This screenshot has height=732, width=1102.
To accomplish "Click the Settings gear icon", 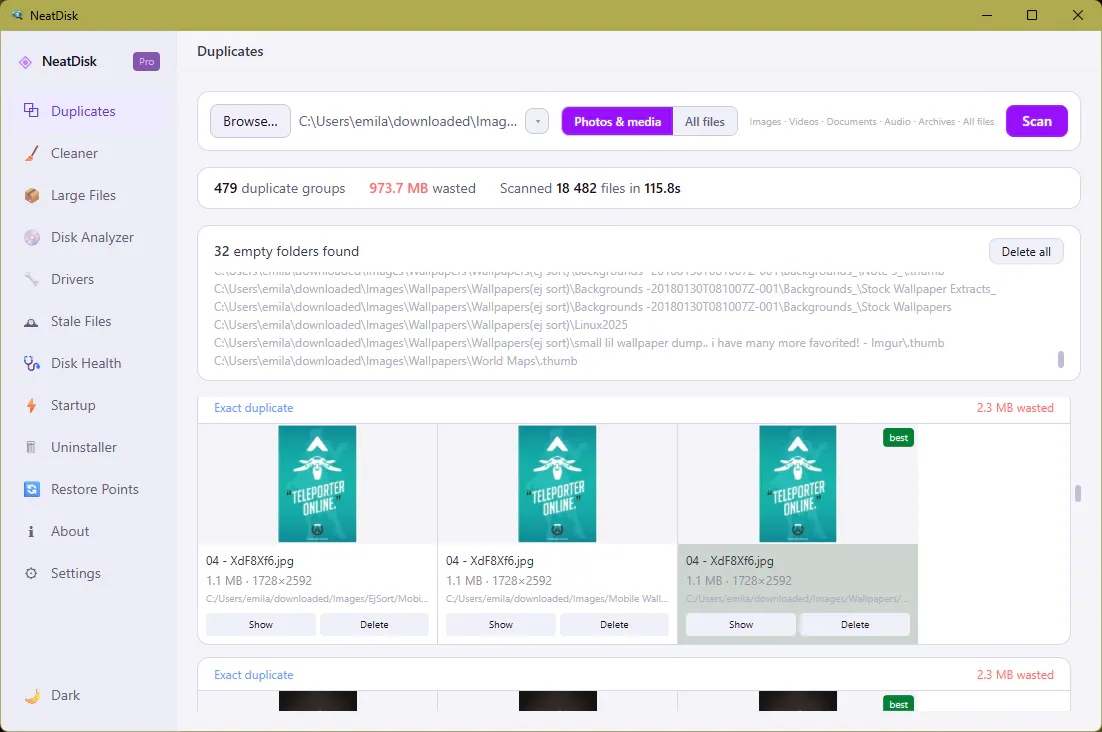I will coord(31,573).
